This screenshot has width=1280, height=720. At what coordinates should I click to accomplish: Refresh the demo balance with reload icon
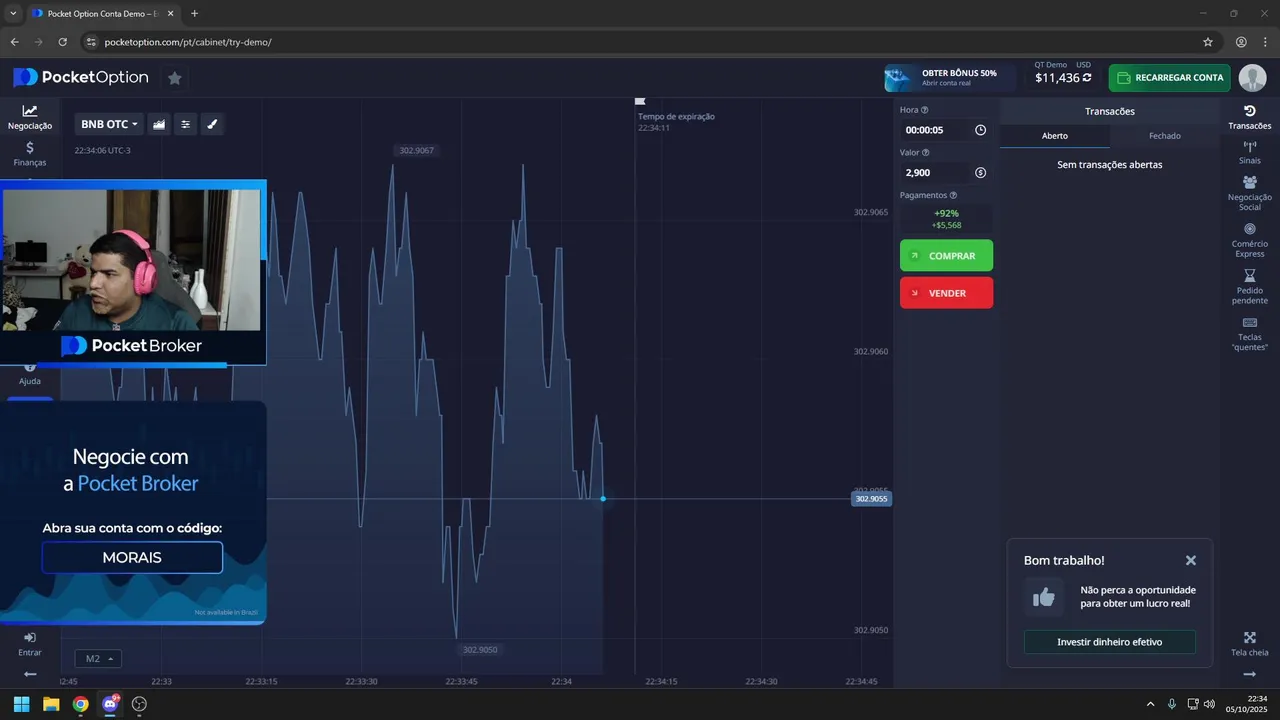tap(1087, 78)
